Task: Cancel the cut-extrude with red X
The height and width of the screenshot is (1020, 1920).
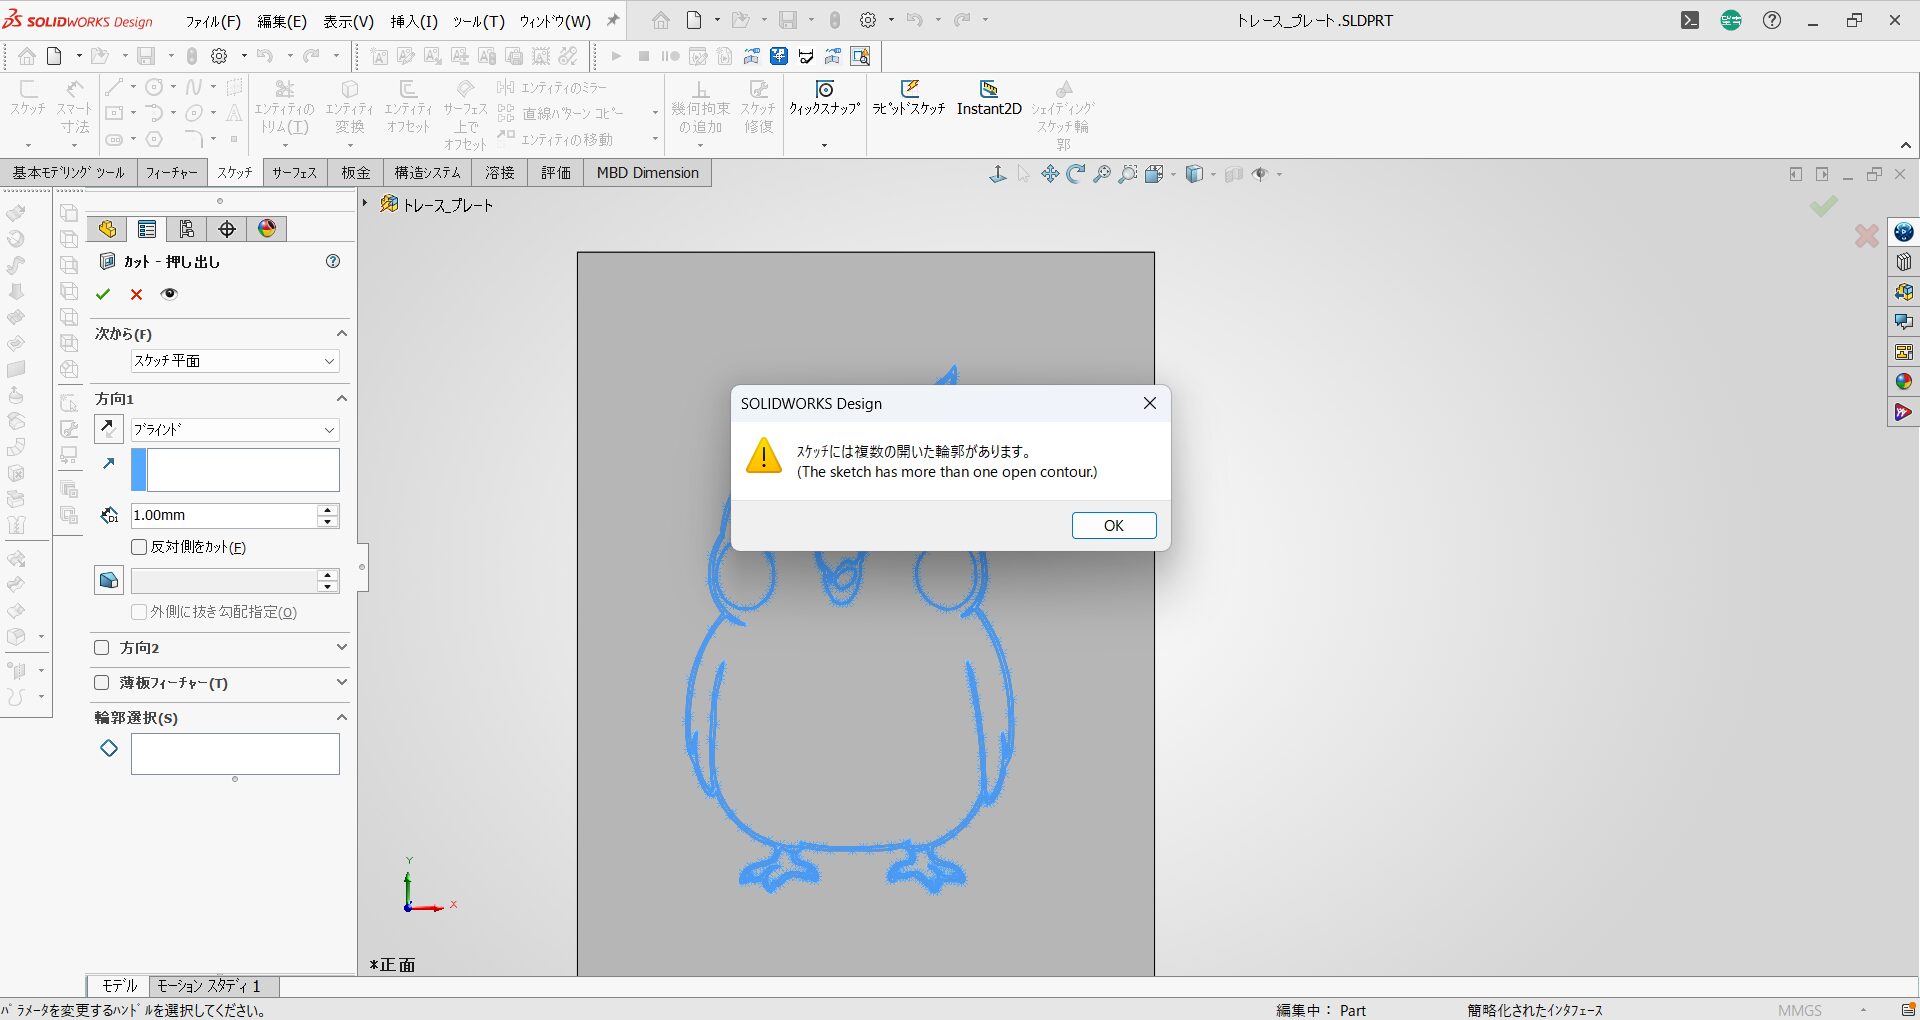Action: 137,294
